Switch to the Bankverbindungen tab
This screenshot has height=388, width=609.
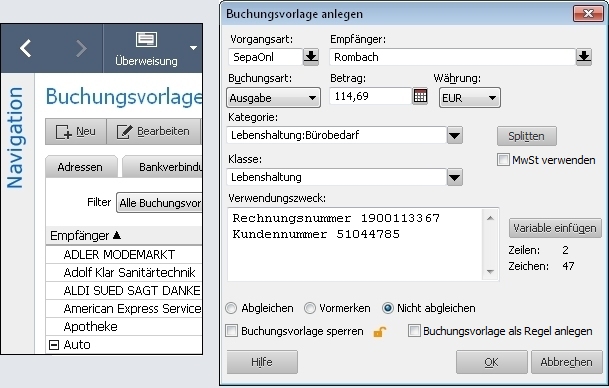(x=162, y=167)
